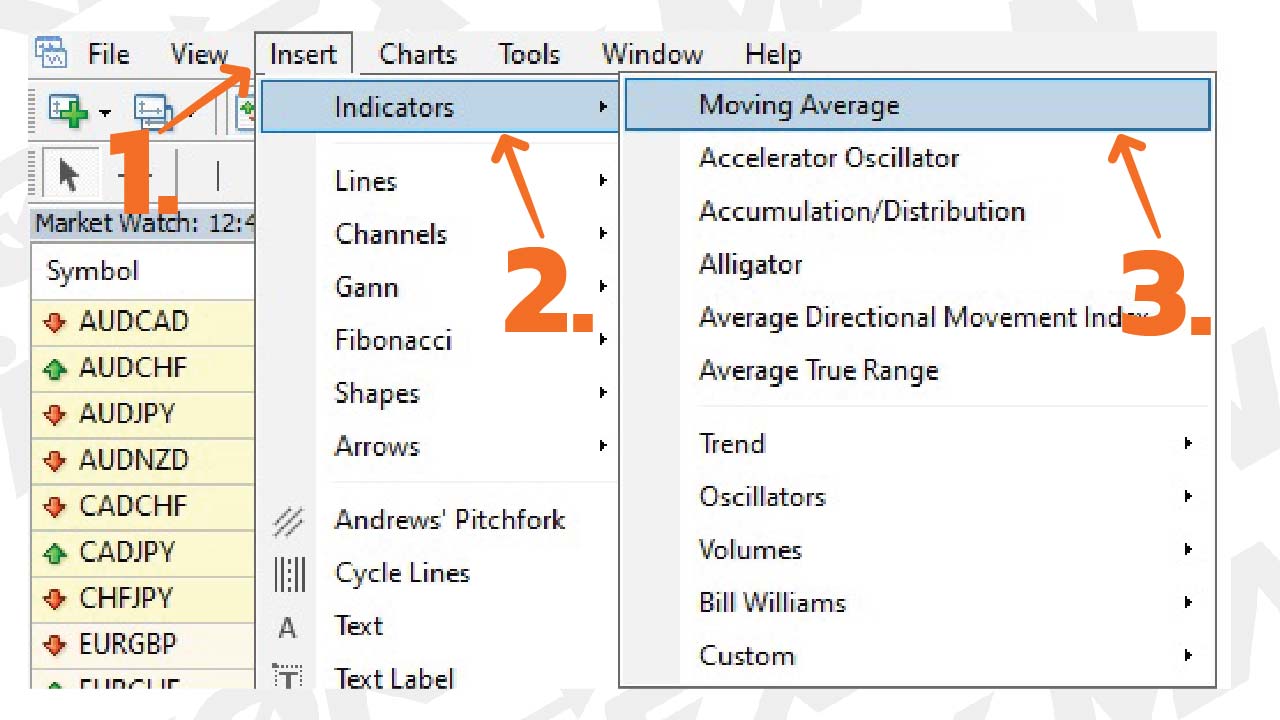Click the Text tool A icon
Screen dimensions: 1280x720
288,627
